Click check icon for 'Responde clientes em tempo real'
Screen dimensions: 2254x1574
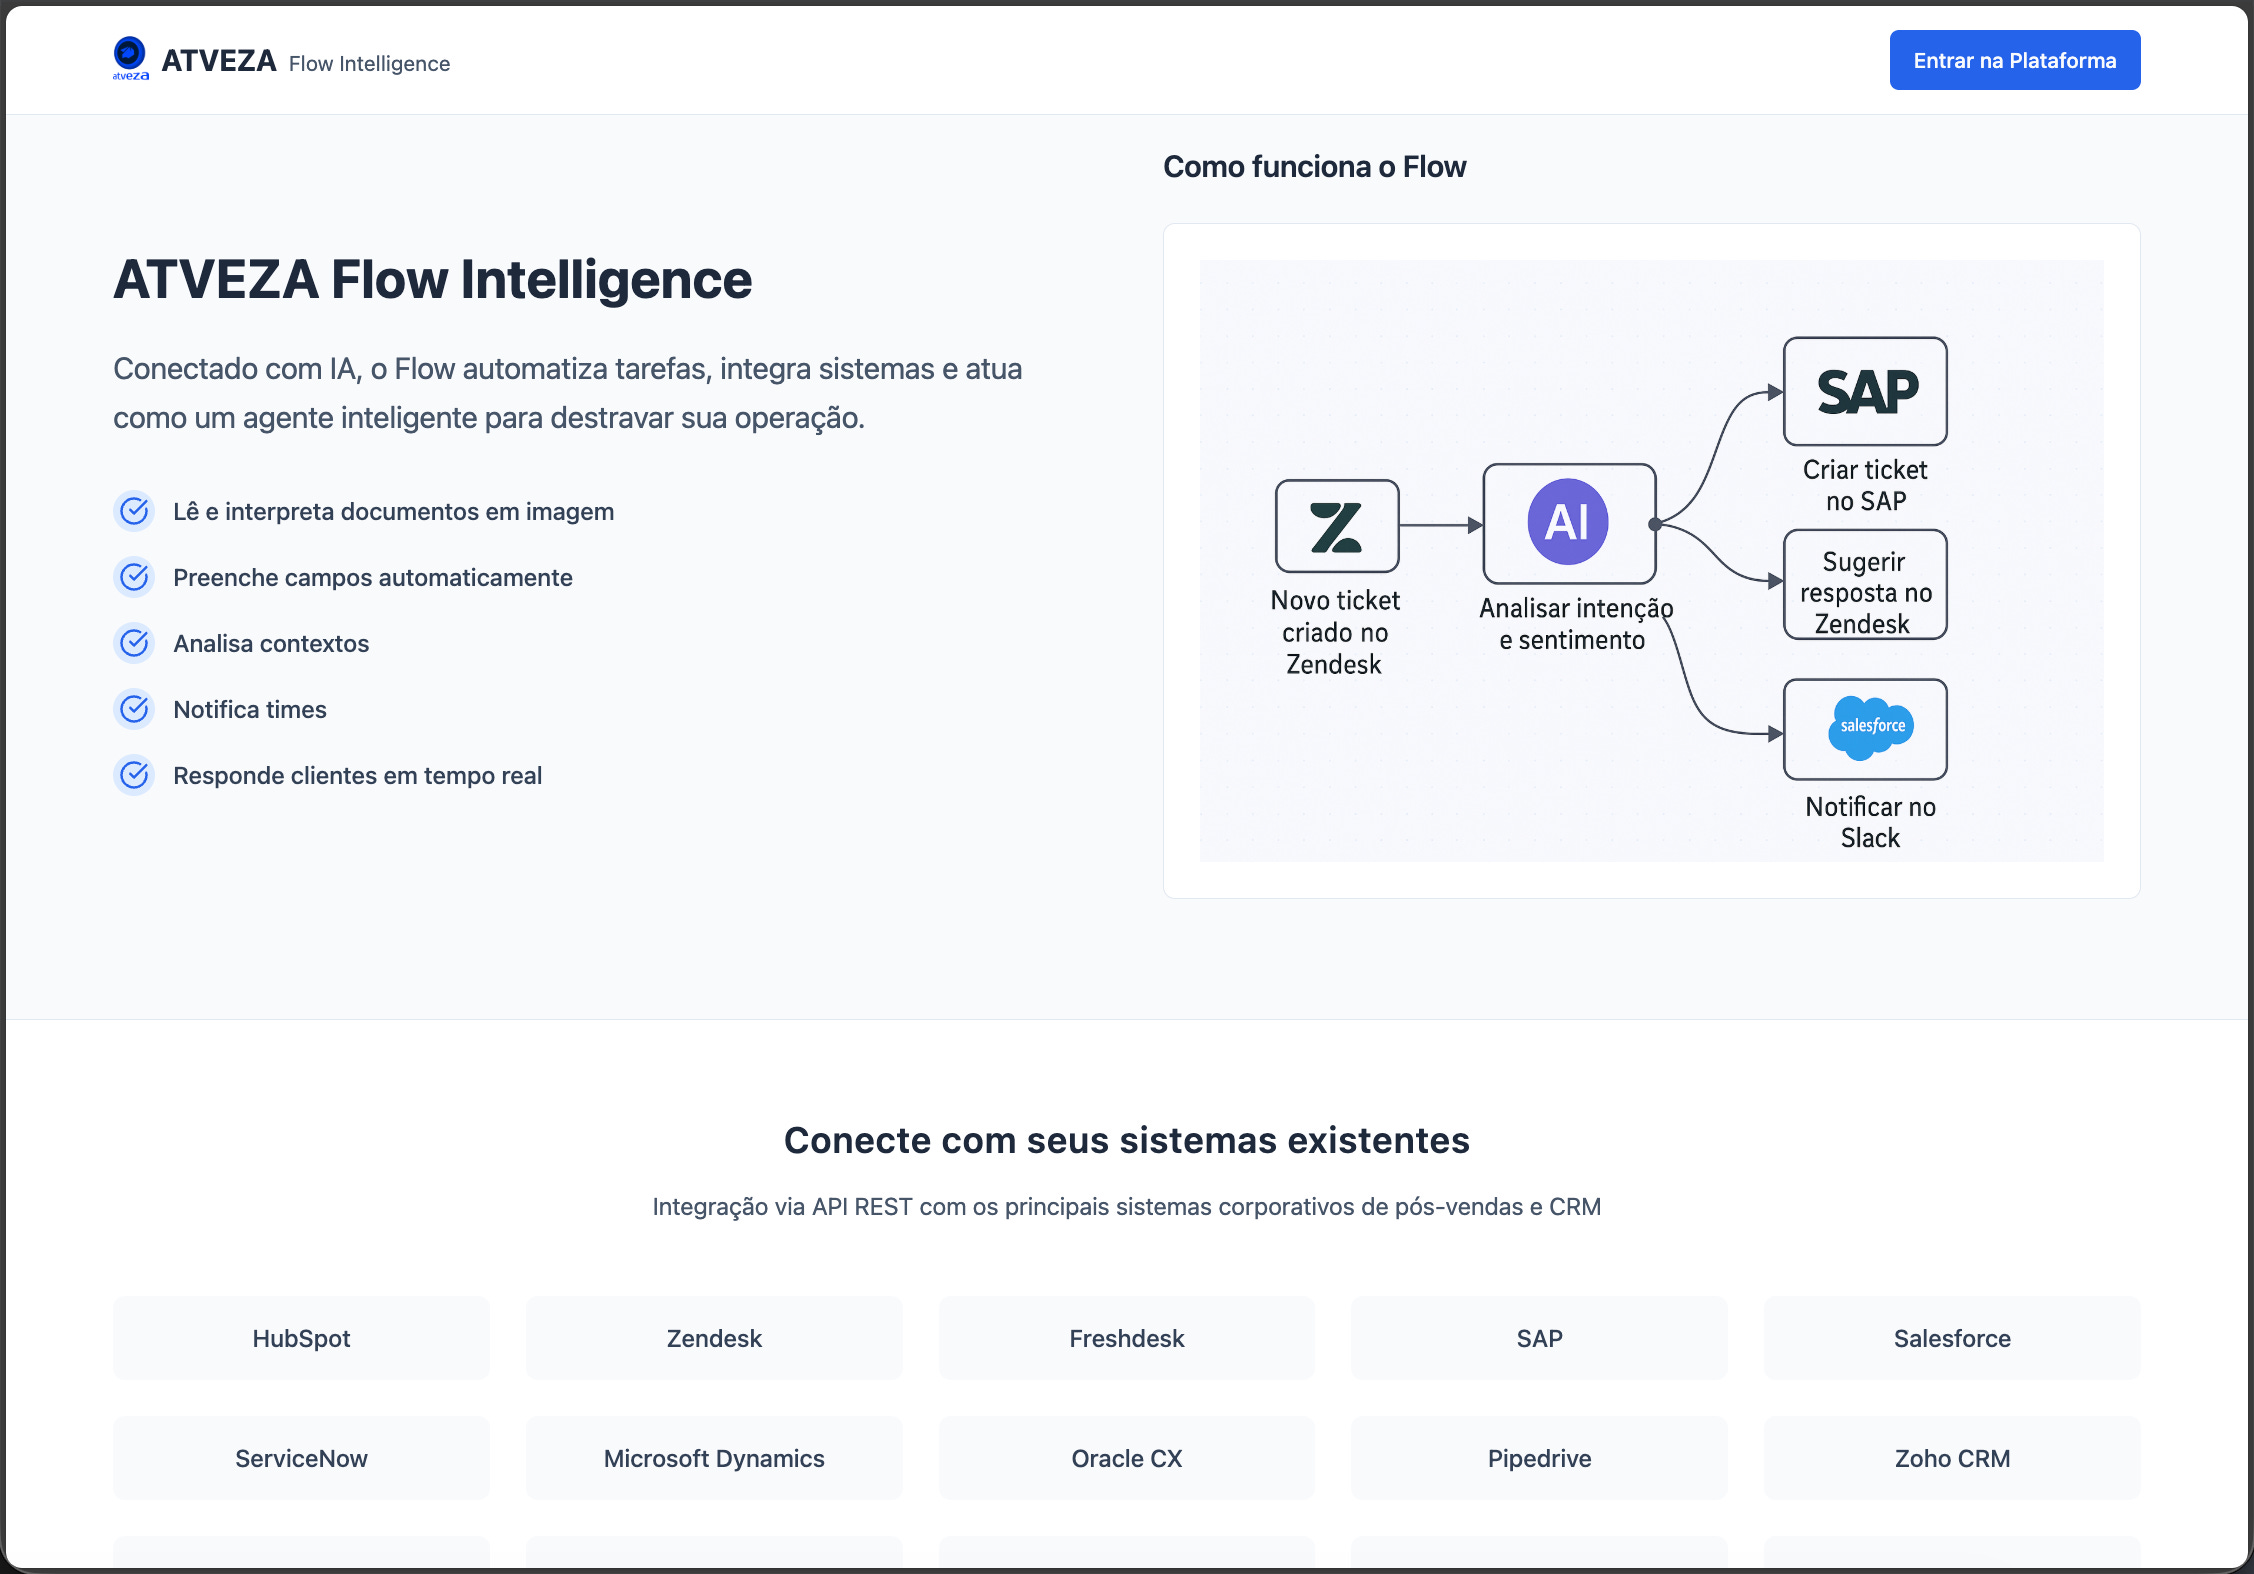coord(134,775)
